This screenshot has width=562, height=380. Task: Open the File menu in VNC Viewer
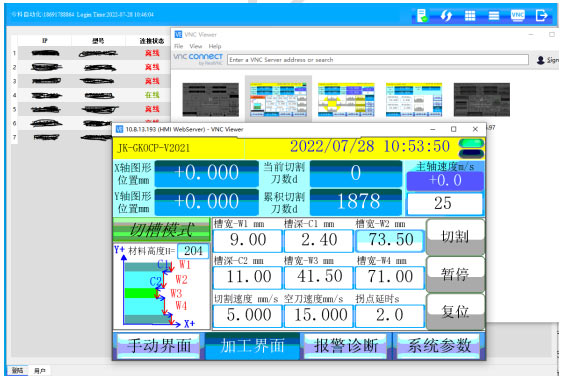pos(178,46)
